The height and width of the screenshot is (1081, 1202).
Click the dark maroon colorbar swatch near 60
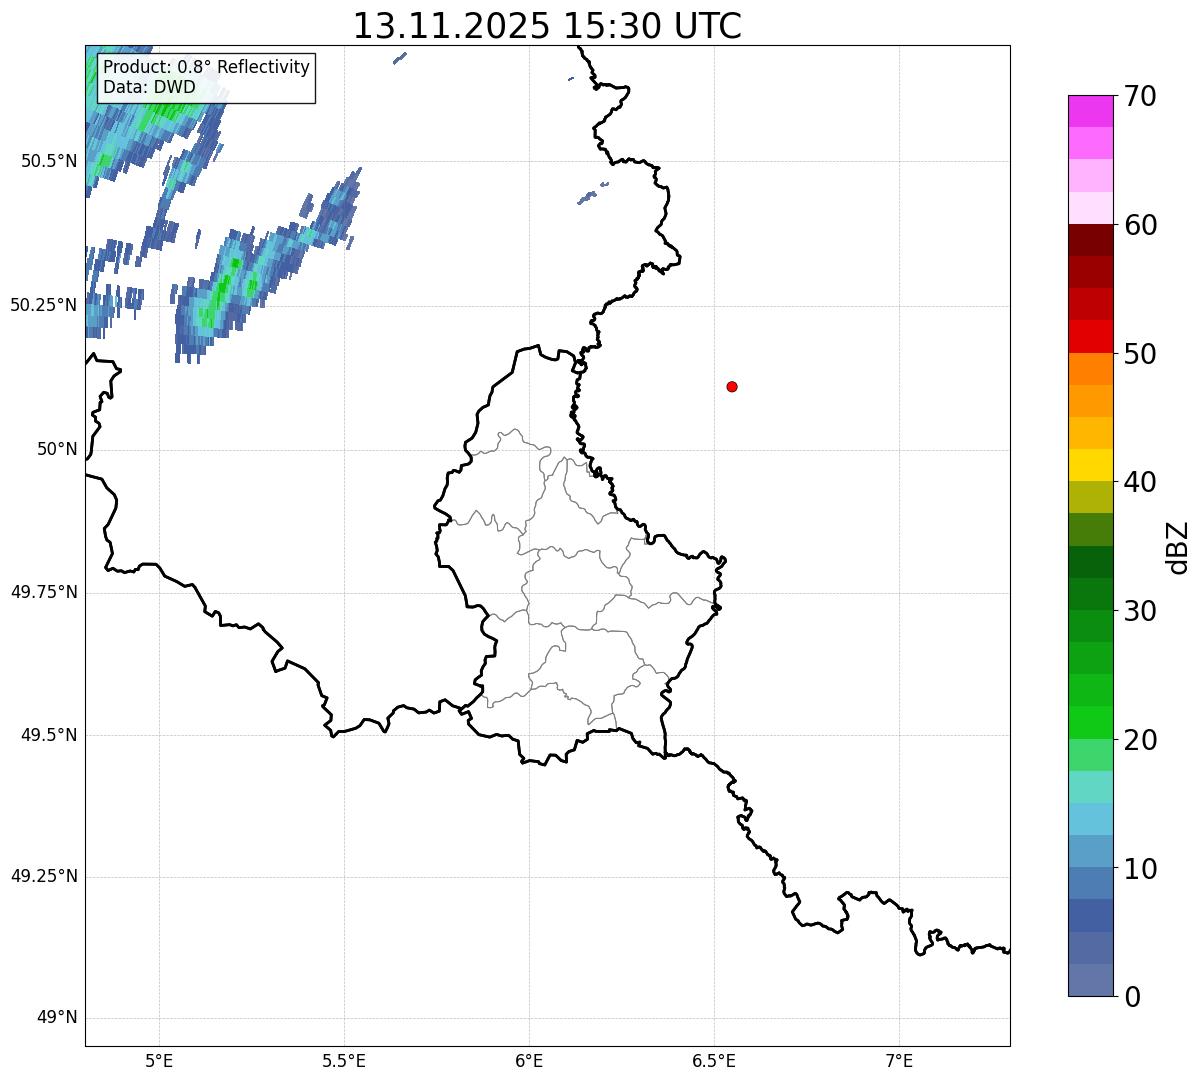[x=1090, y=240]
